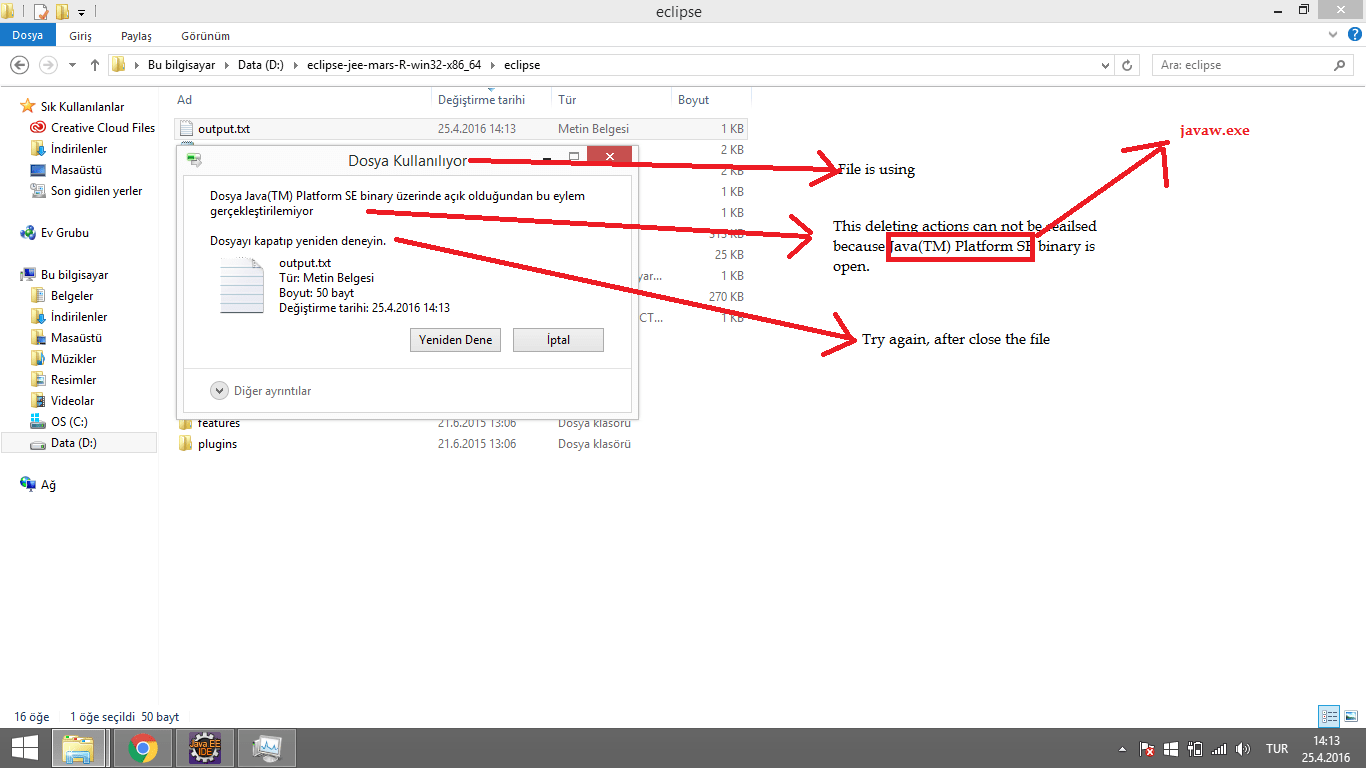This screenshot has width=1366, height=768.
Task: Open the OS (C:) drive
Action: (69, 422)
